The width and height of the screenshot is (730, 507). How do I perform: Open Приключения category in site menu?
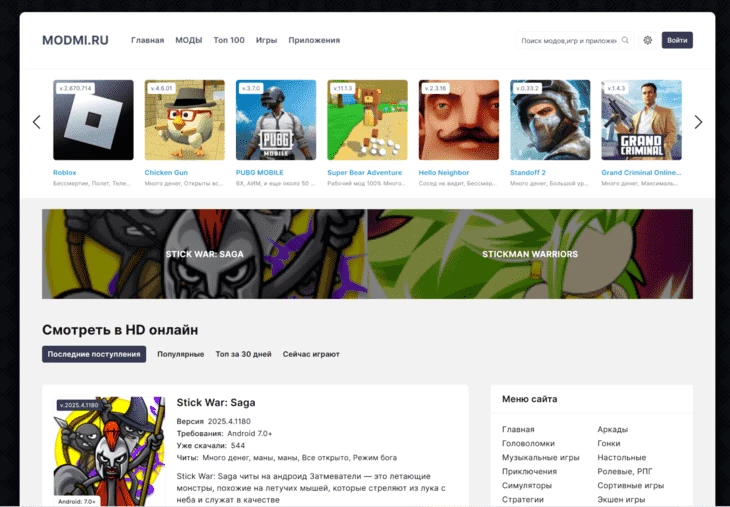[x=529, y=471]
